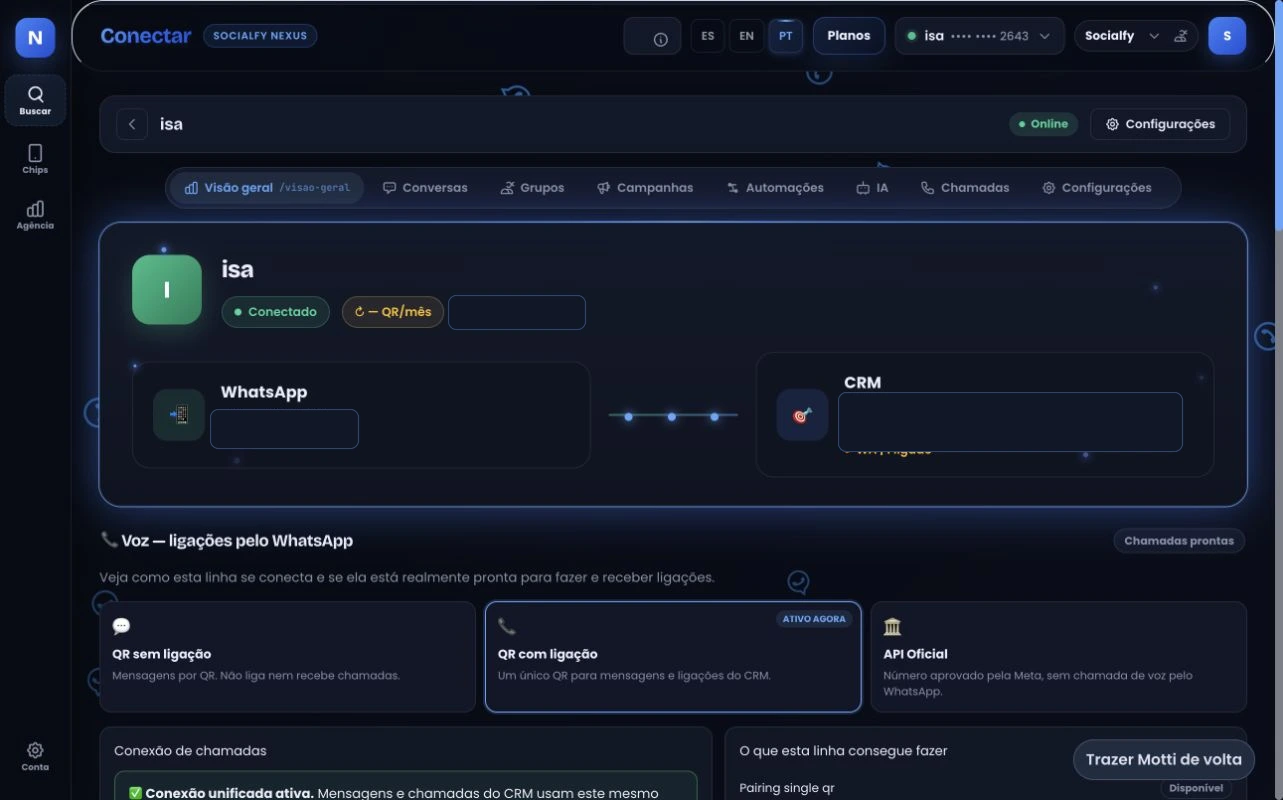Click the WhatsApp phone icon
This screenshot has width=1283, height=800.
pyautogui.click(x=179, y=415)
